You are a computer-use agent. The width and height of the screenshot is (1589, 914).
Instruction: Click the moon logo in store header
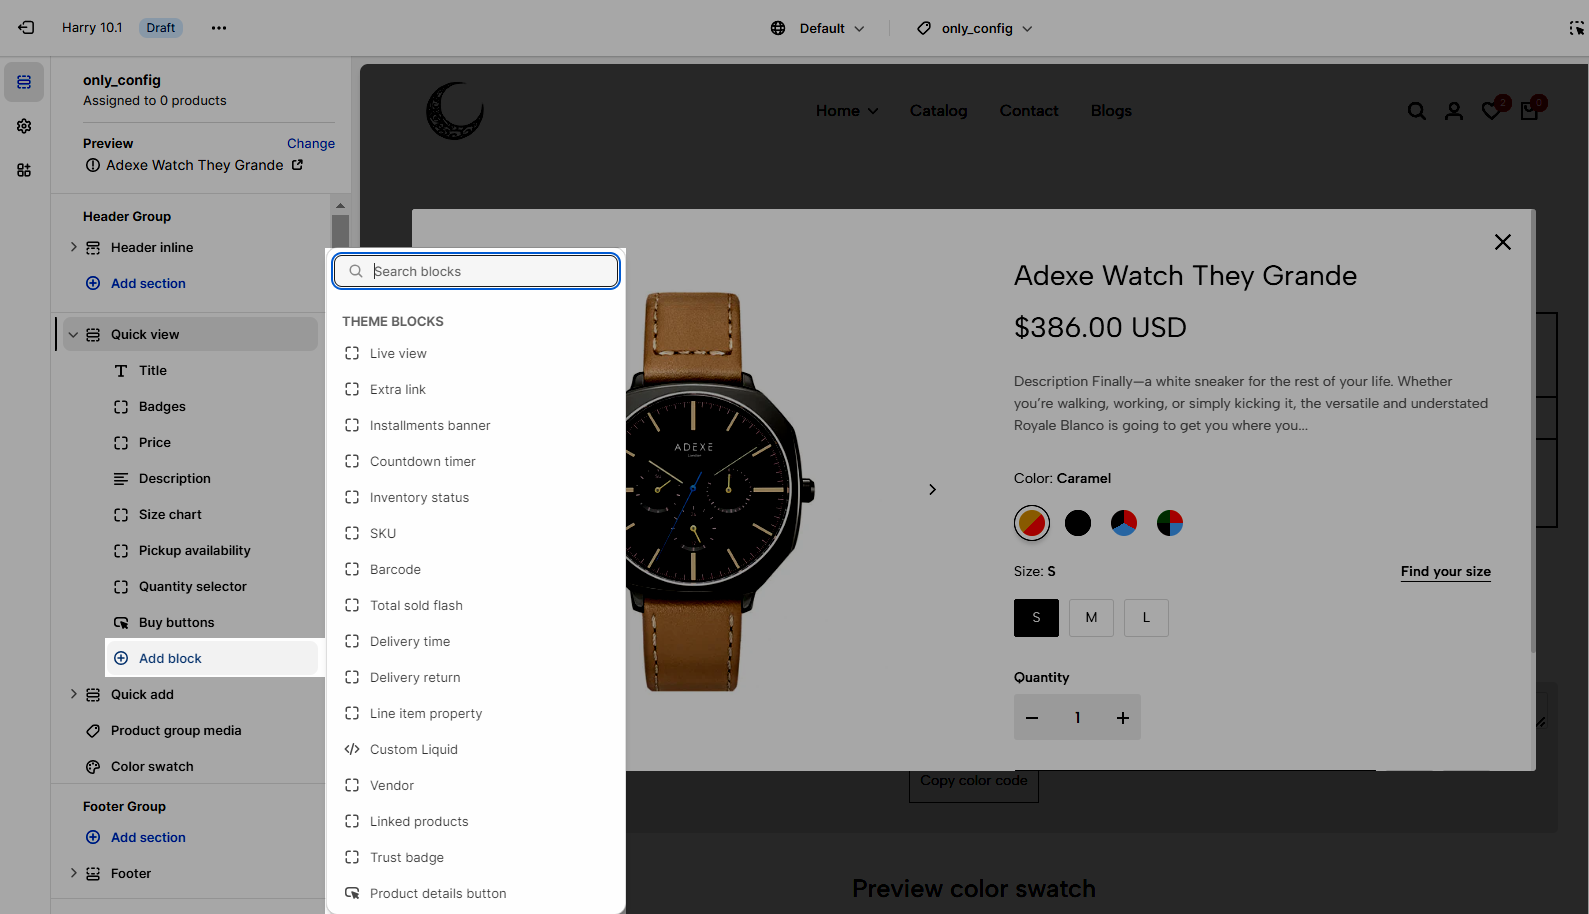(x=455, y=111)
